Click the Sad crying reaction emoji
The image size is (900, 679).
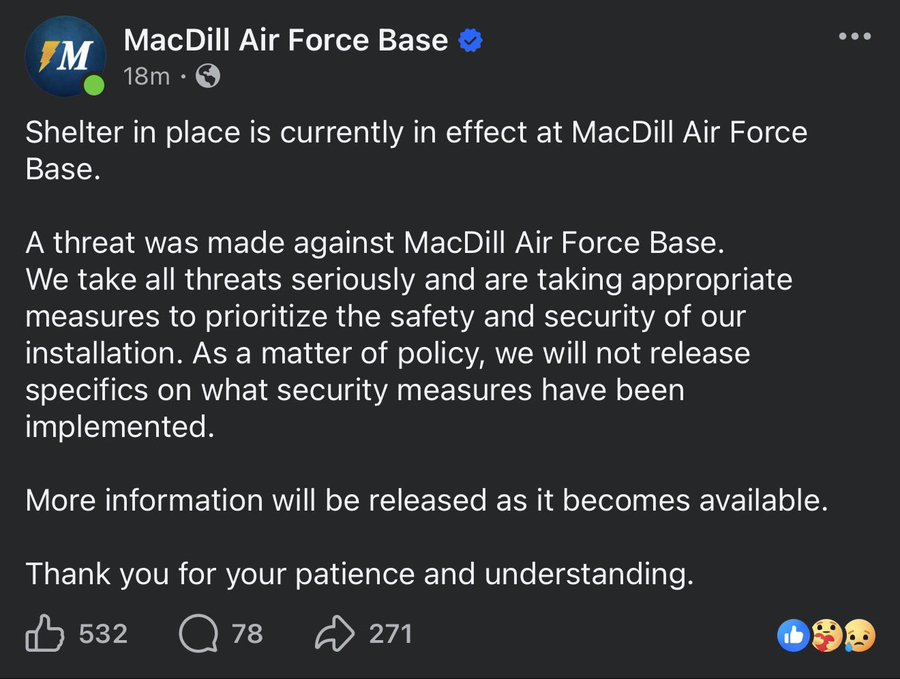click(x=858, y=634)
